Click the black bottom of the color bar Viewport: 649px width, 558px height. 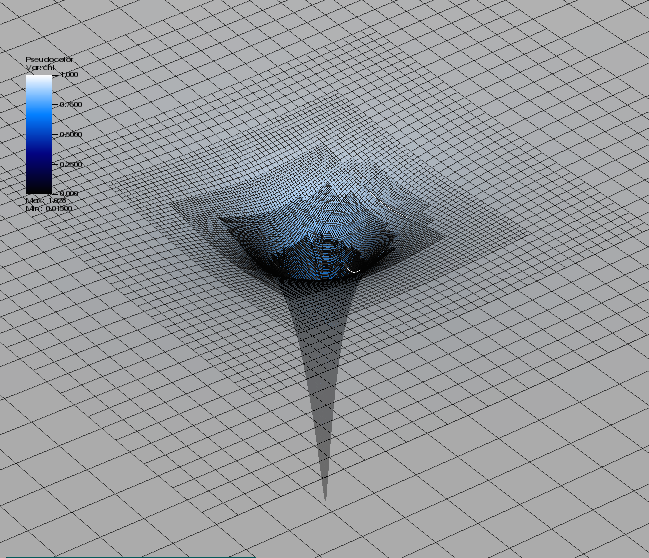(x=38, y=186)
